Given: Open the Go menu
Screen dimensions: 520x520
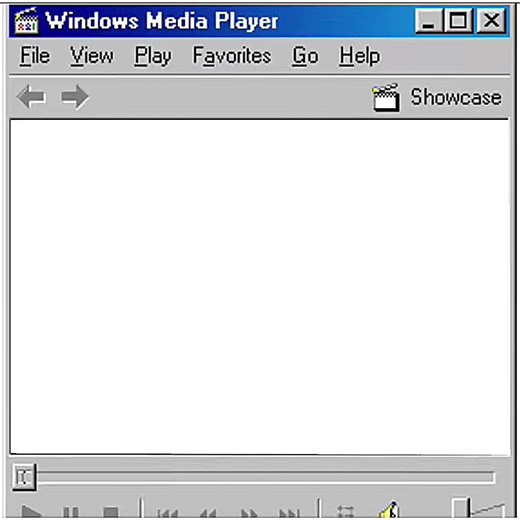Looking at the screenshot, I should [305, 56].
